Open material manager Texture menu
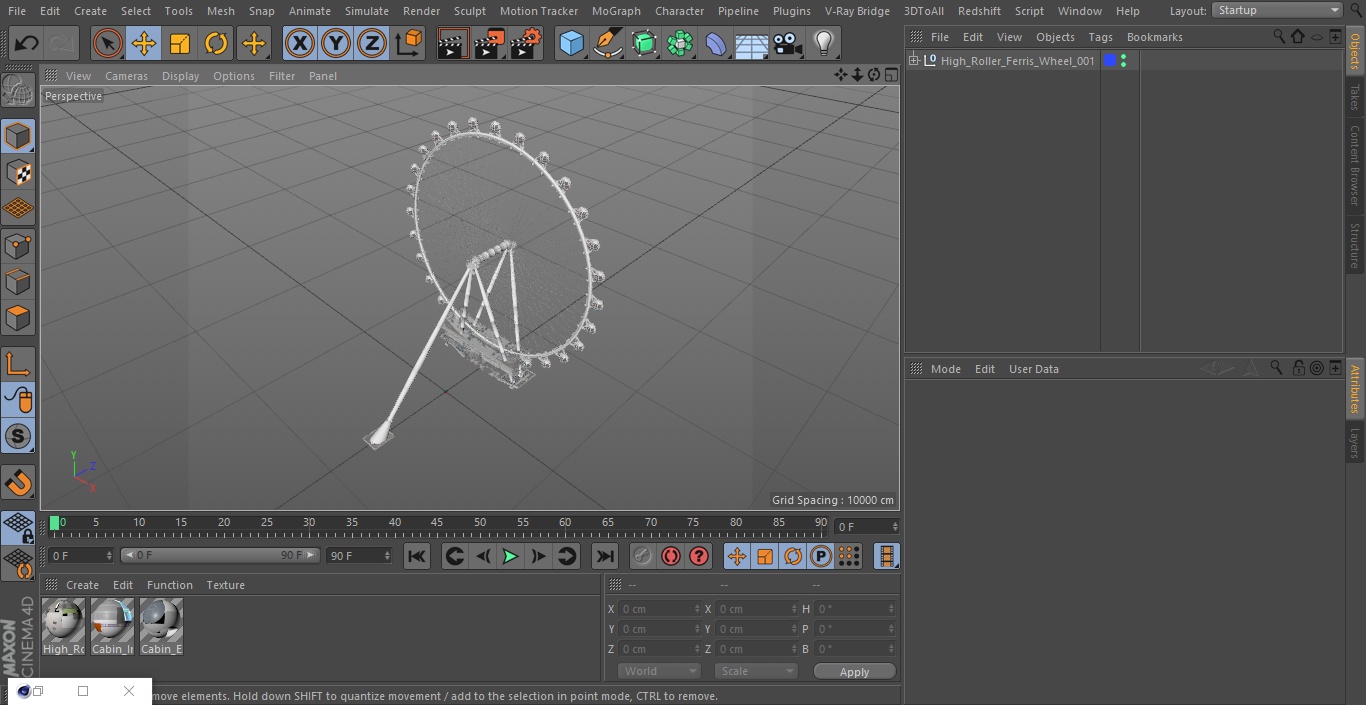This screenshot has height=705, width=1366. click(225, 585)
